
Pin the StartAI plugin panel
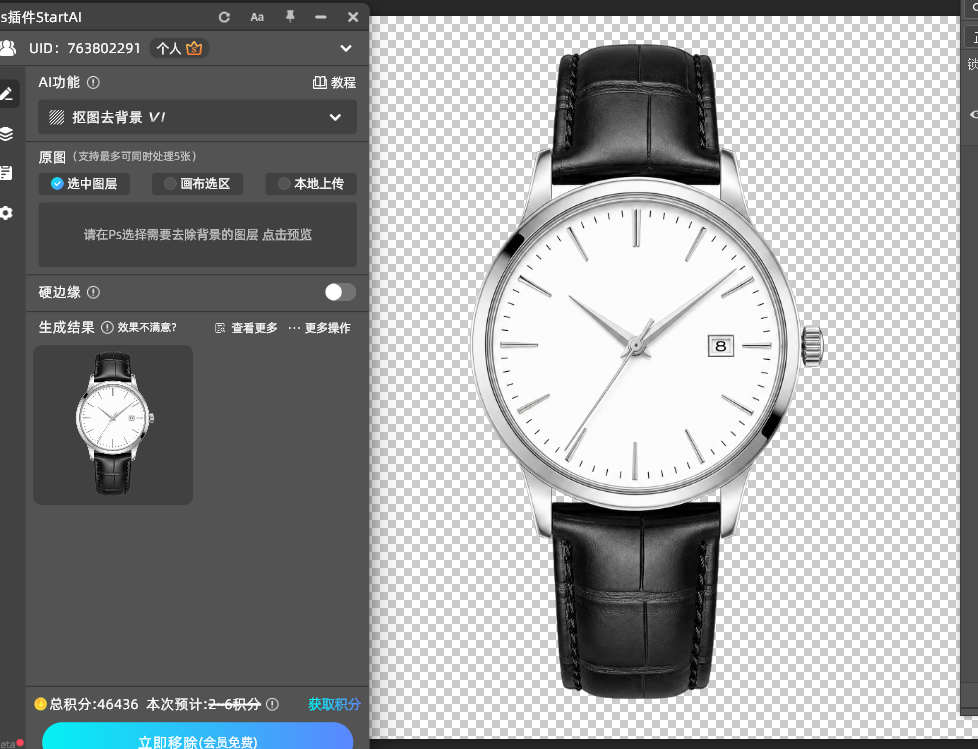click(x=290, y=17)
